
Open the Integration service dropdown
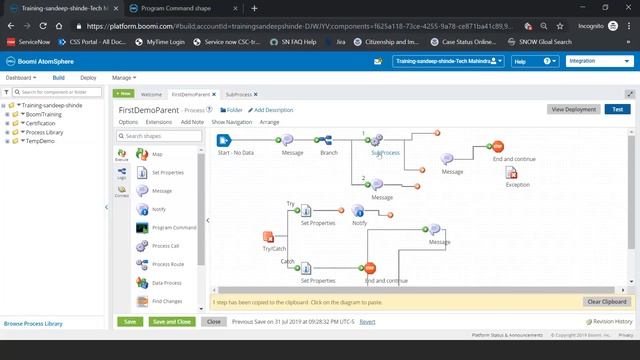(600, 61)
